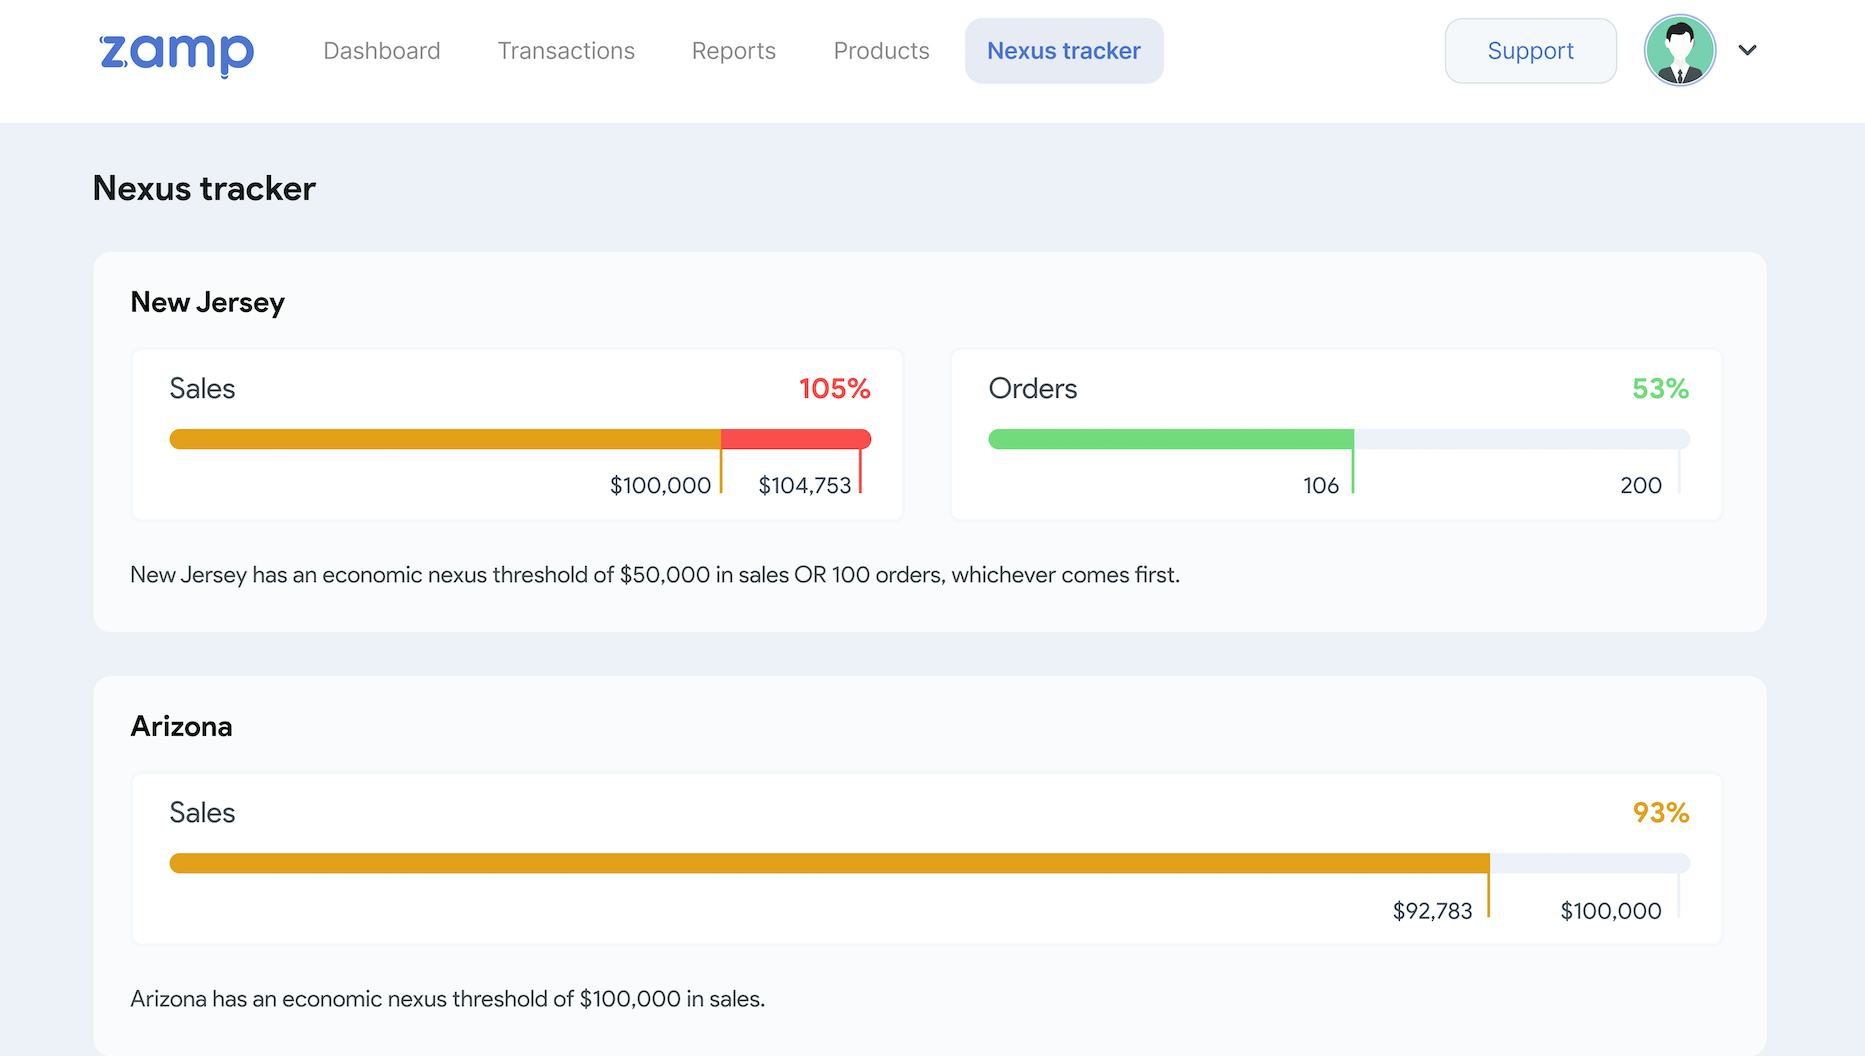Image resolution: width=1865 pixels, height=1056 pixels.
Task: Click the 105% Sales percentage label
Action: [835, 389]
